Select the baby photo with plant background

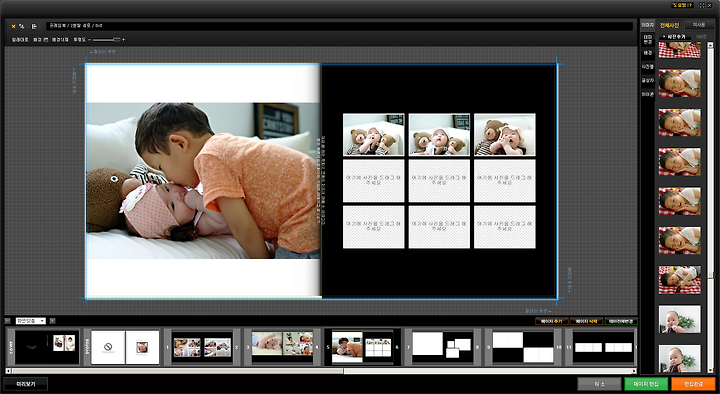click(680, 319)
